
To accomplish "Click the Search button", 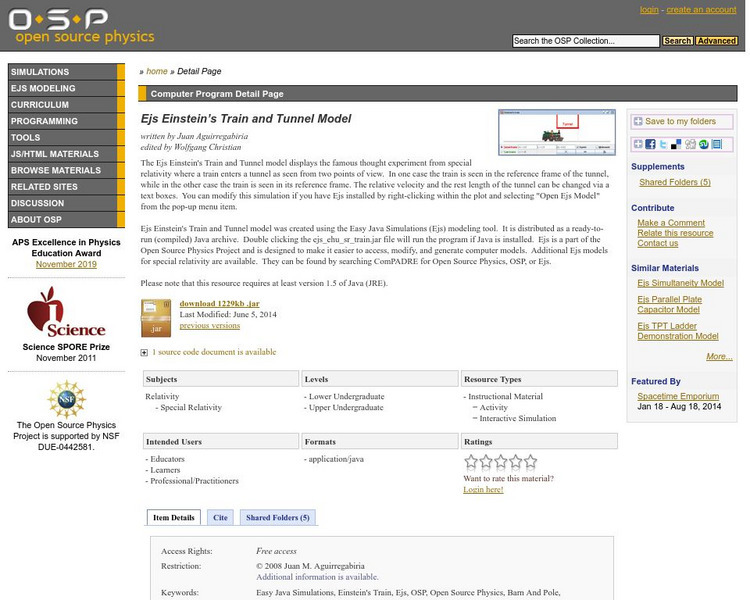I will pyautogui.click(x=677, y=41).
